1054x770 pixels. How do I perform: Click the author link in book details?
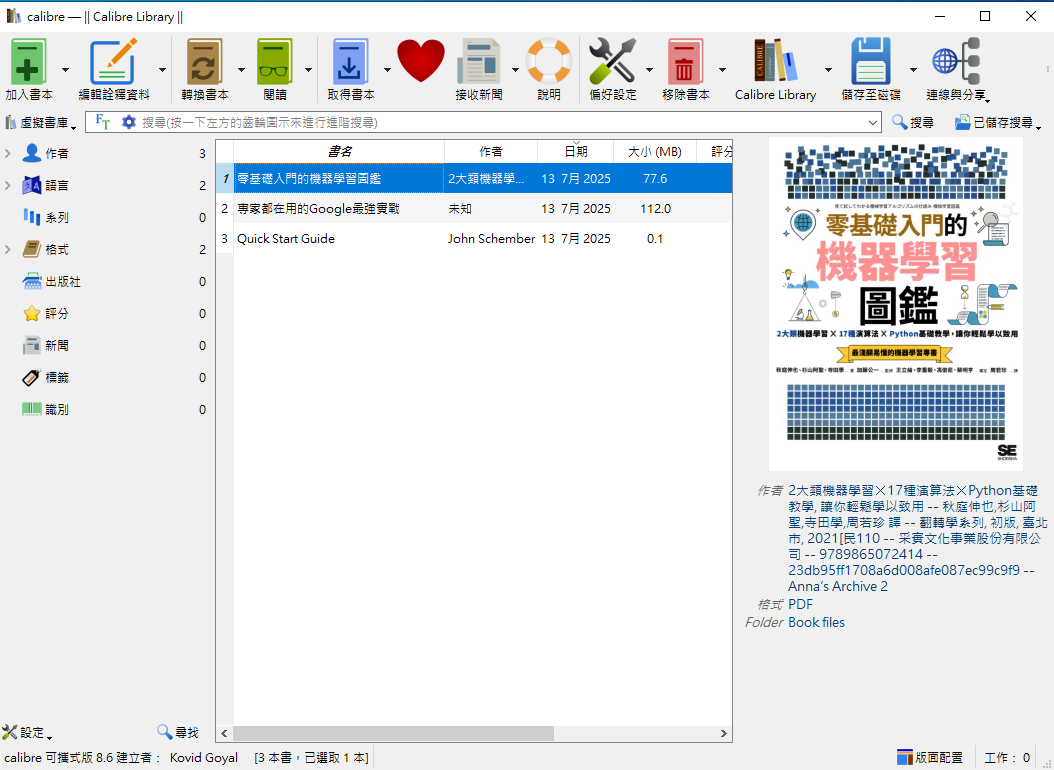click(916, 538)
